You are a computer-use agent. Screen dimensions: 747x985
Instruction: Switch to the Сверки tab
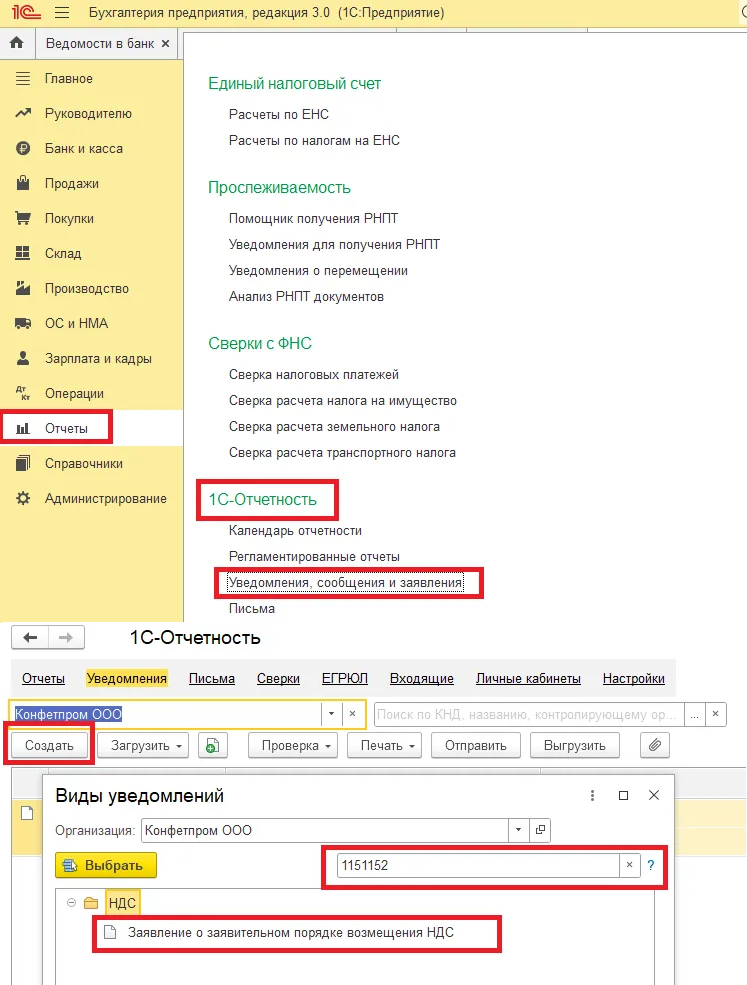[x=278, y=678]
